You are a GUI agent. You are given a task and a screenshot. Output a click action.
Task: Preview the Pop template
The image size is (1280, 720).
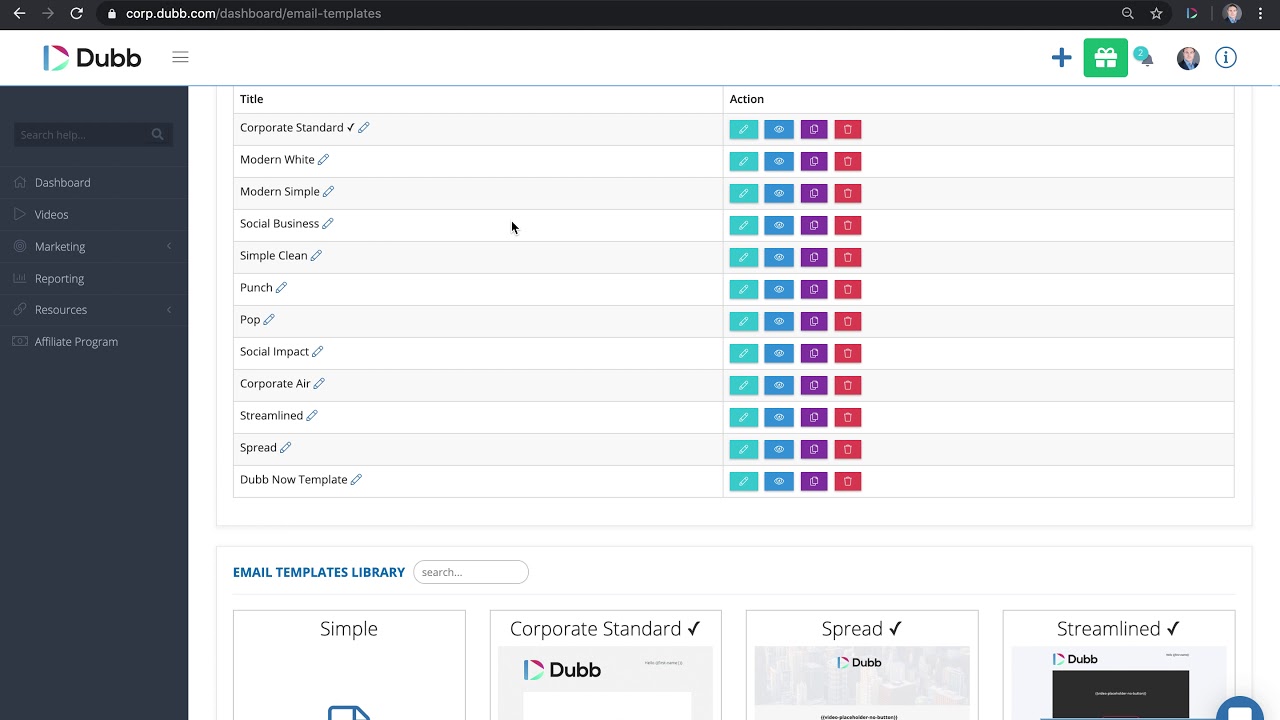(x=779, y=321)
